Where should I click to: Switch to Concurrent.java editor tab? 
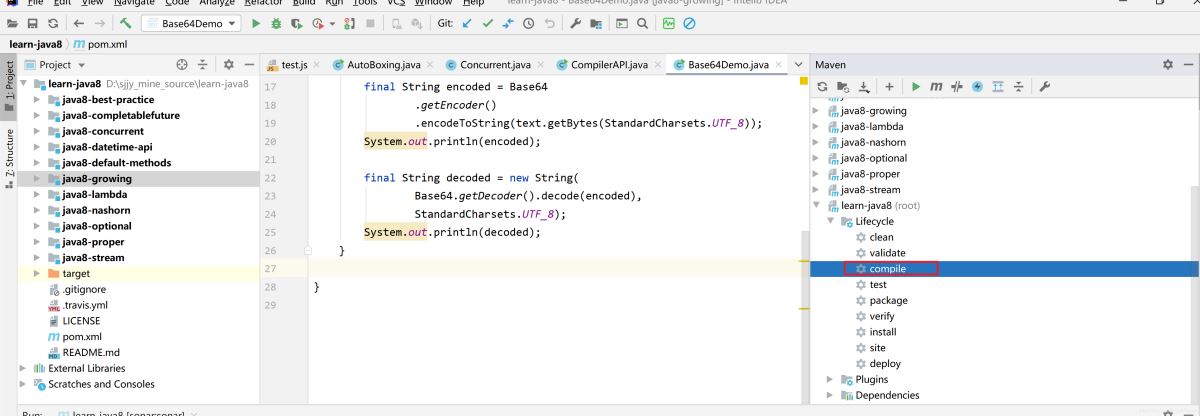pyautogui.click(x=493, y=65)
